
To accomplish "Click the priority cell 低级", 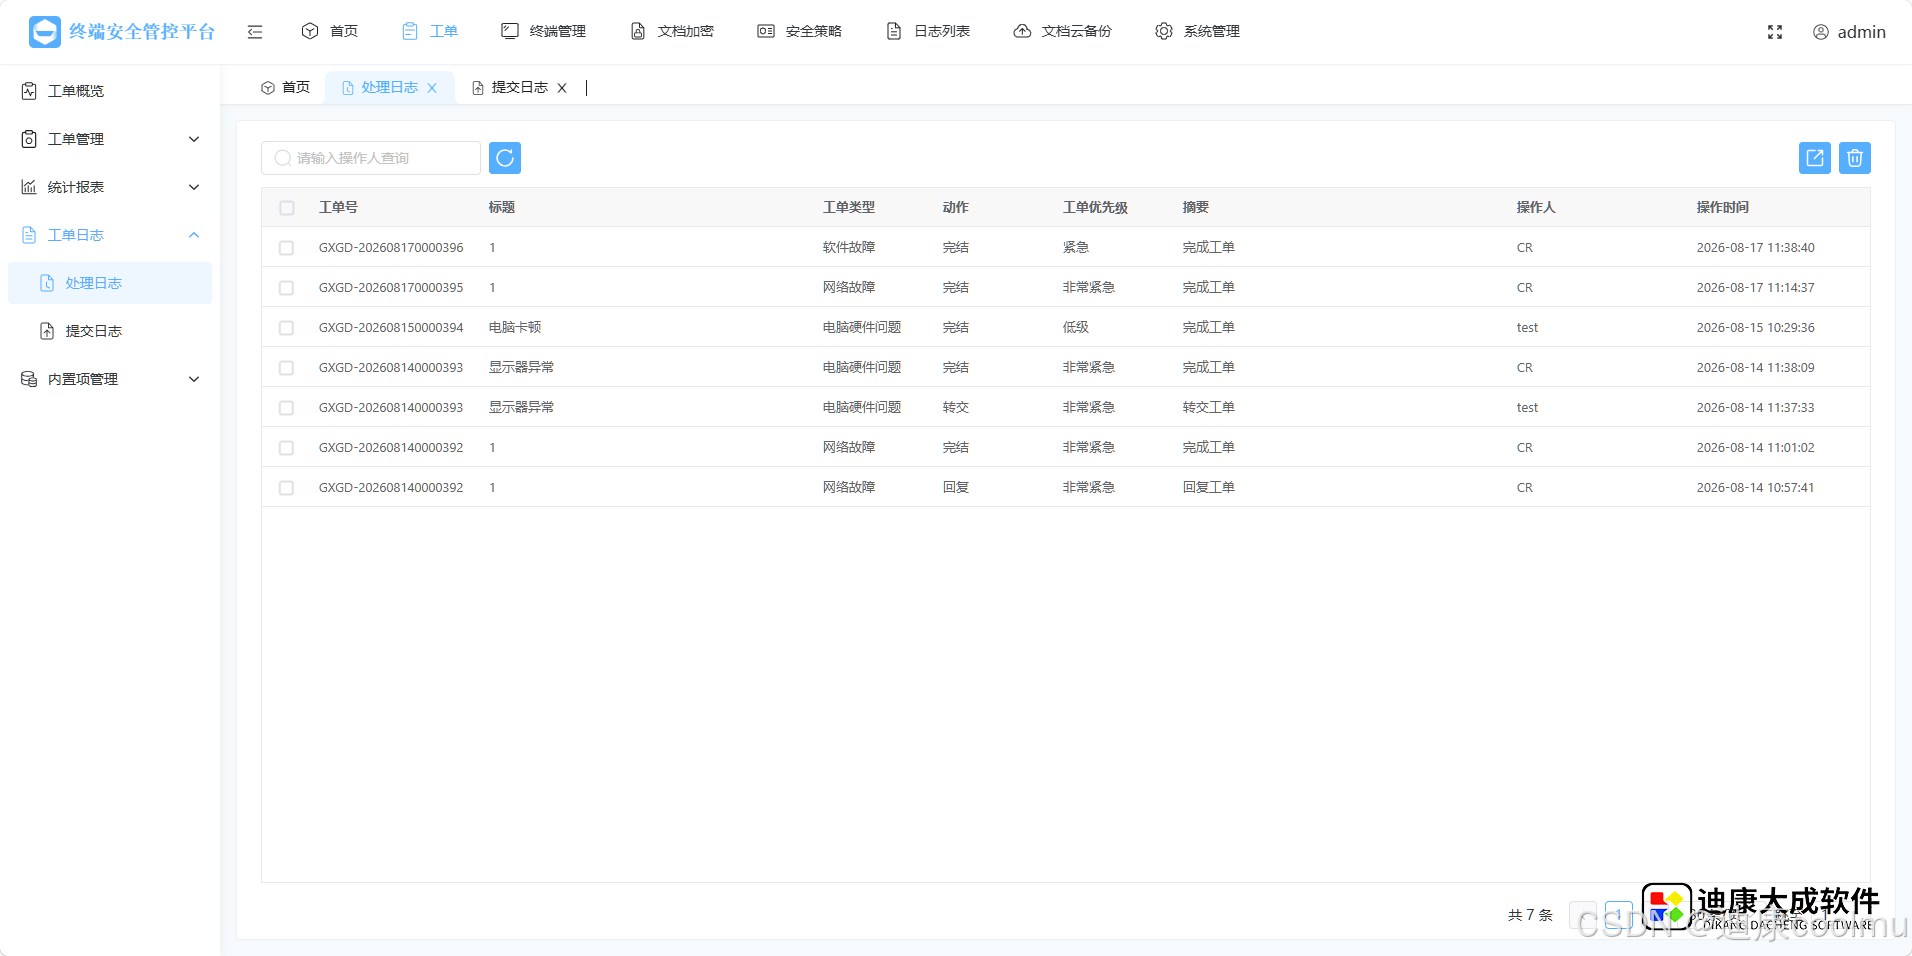I will pyautogui.click(x=1076, y=327).
